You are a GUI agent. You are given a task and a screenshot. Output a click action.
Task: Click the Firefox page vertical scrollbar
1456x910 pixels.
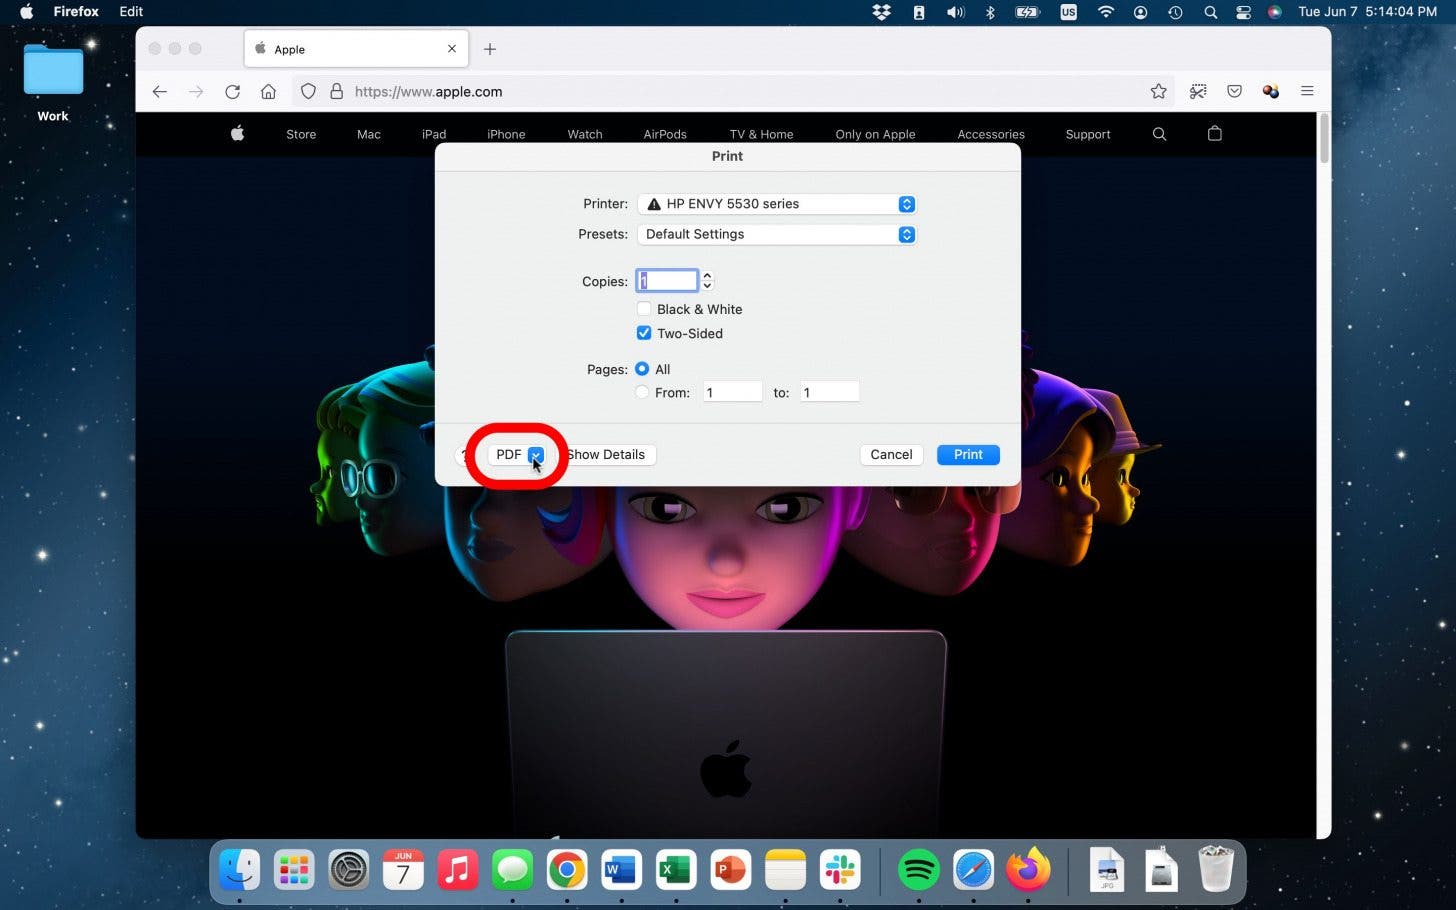1324,138
